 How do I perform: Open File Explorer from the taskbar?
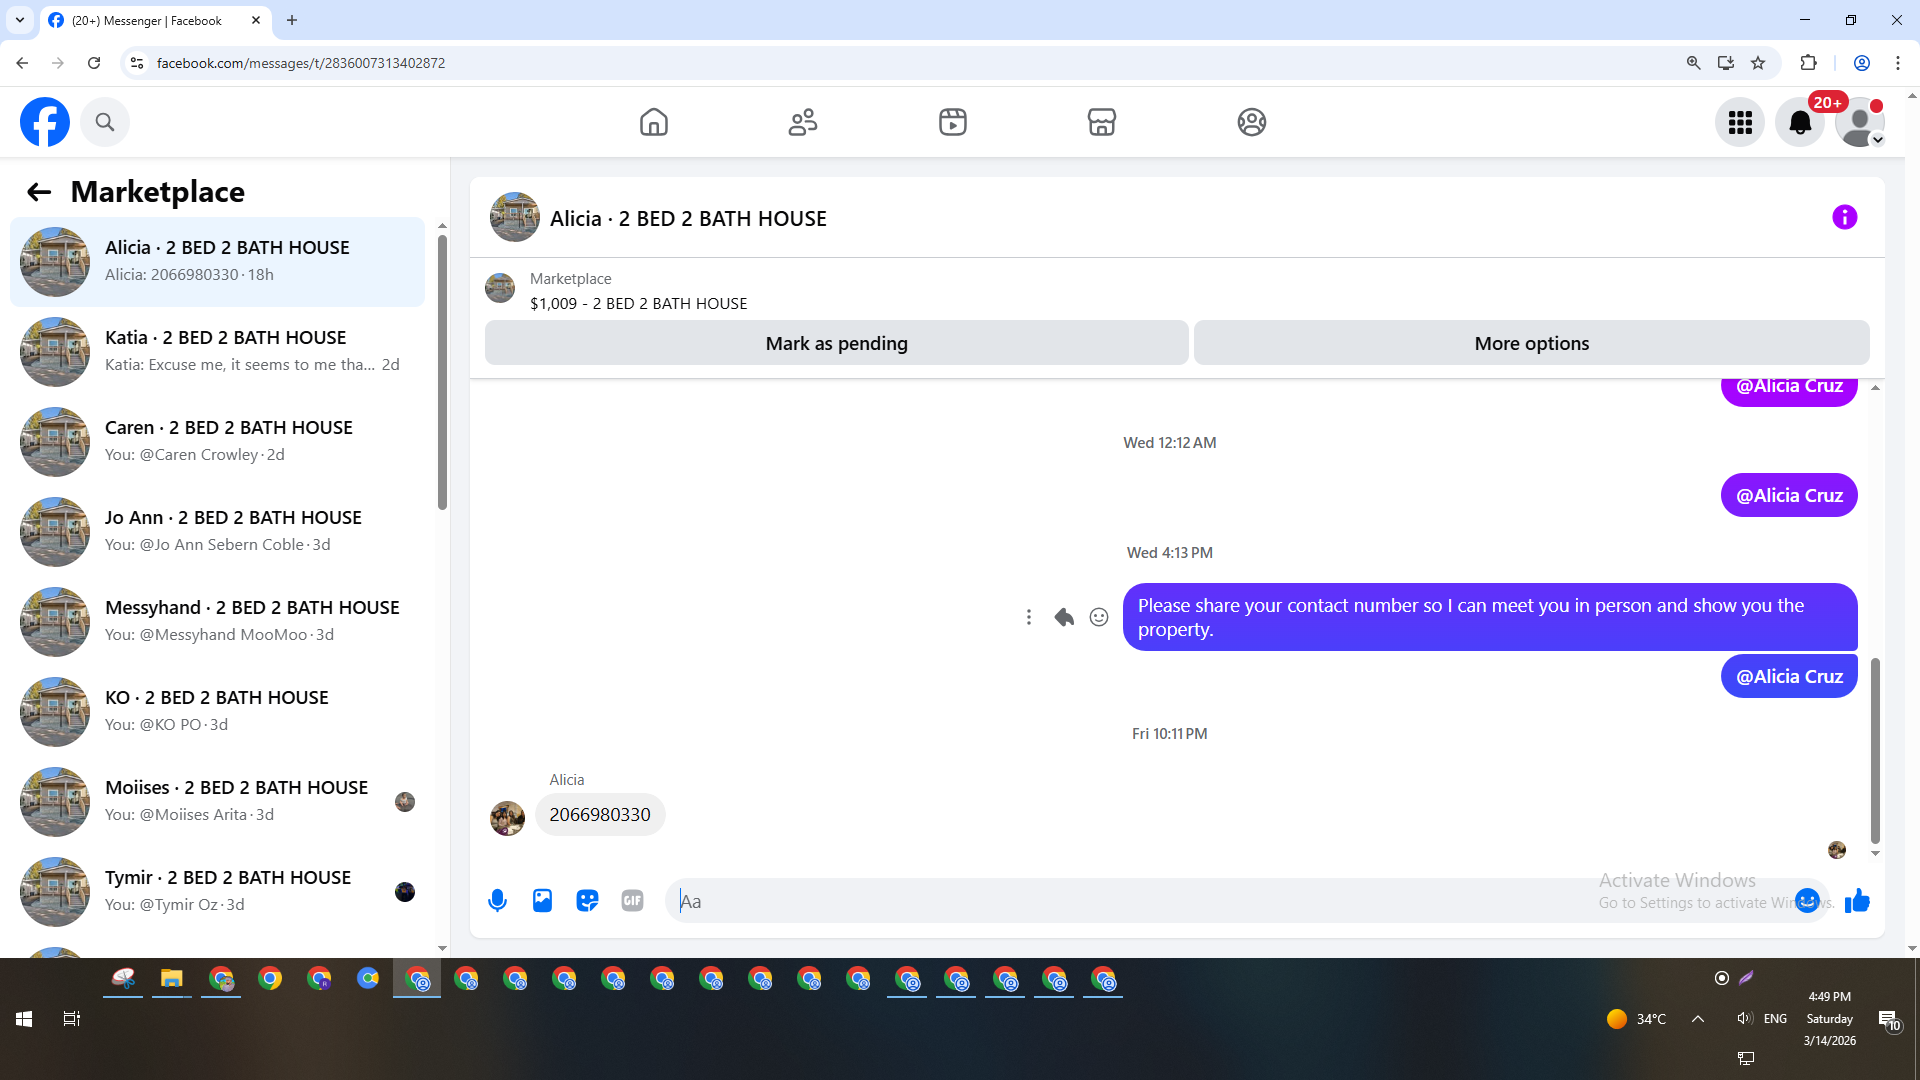[x=172, y=979]
